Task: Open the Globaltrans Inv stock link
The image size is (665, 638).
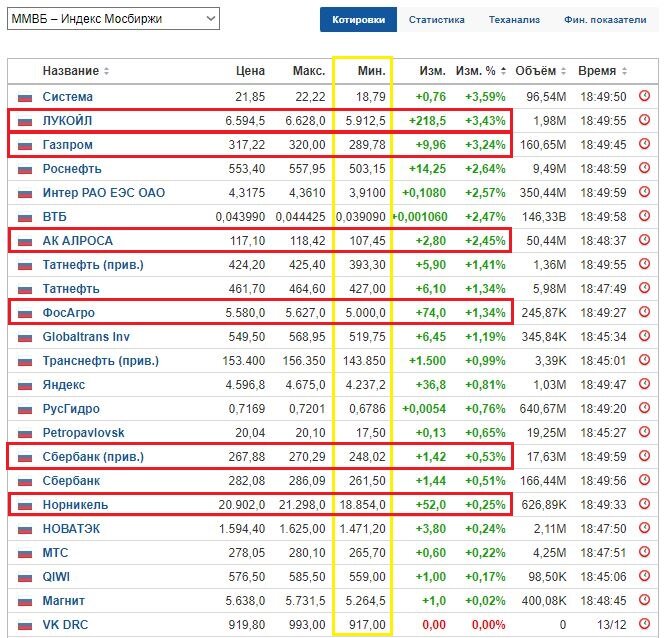Action: pyautogui.click(x=86, y=337)
